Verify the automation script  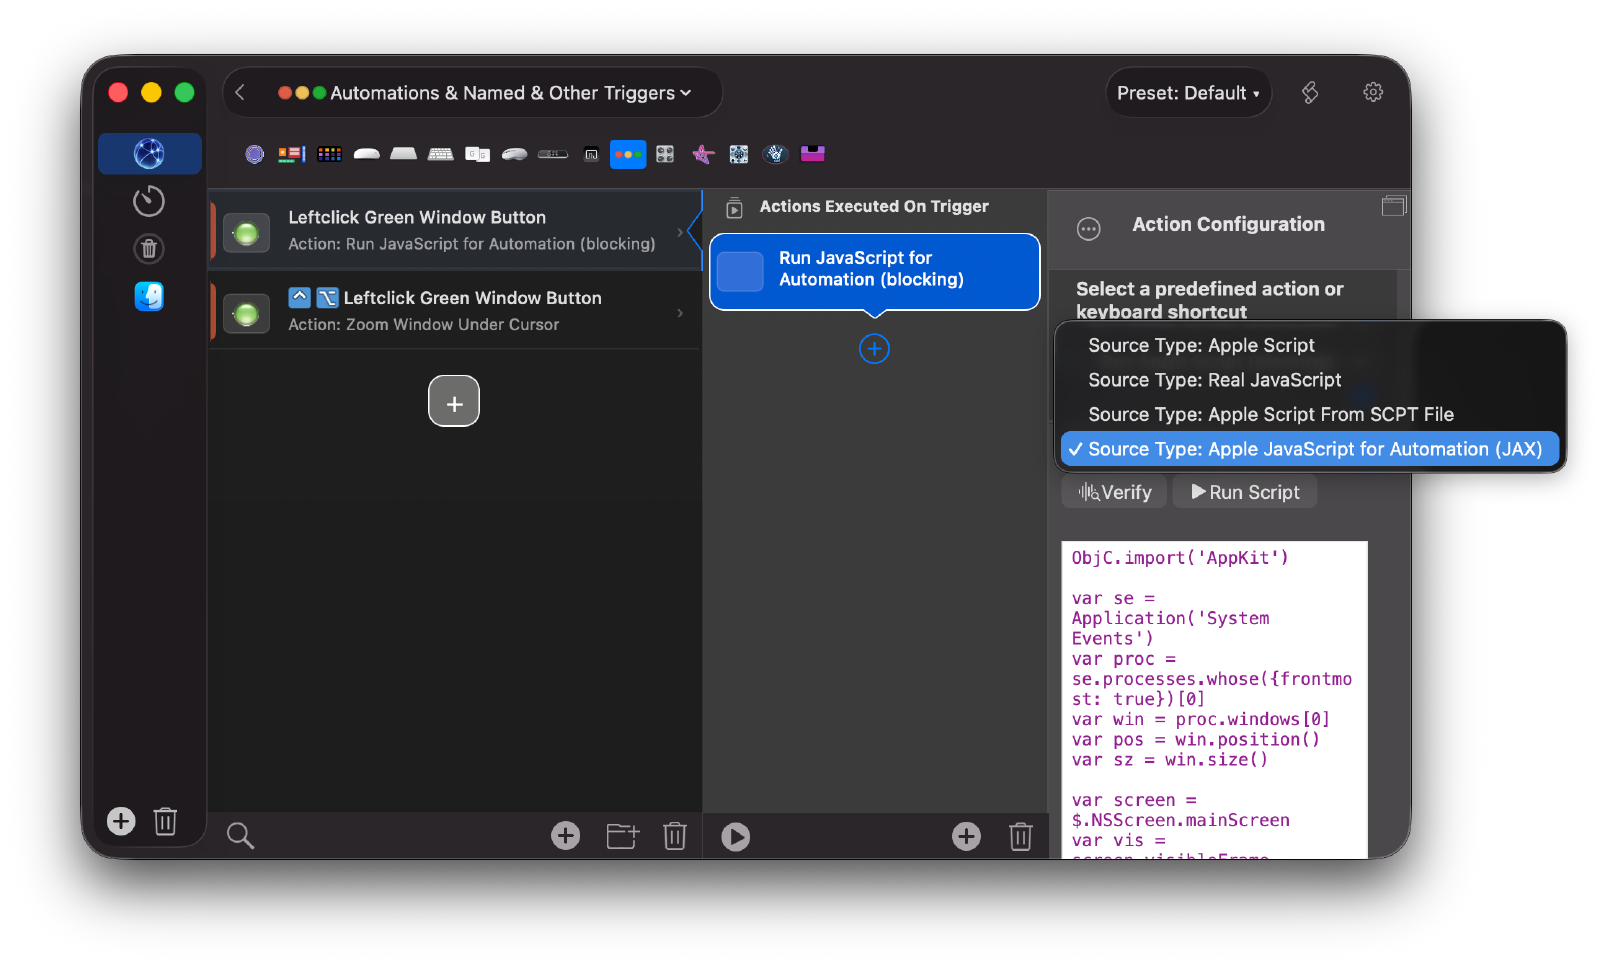(x=1113, y=491)
